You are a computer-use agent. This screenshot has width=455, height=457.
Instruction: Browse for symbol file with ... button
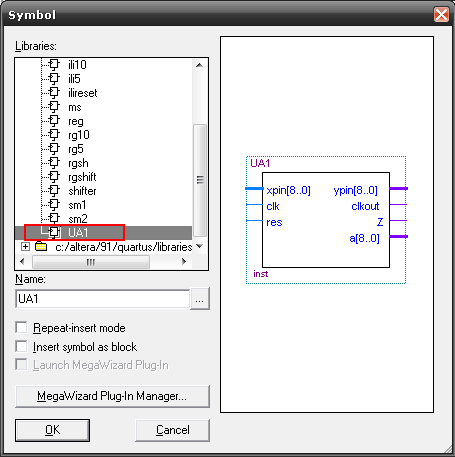[x=200, y=299]
